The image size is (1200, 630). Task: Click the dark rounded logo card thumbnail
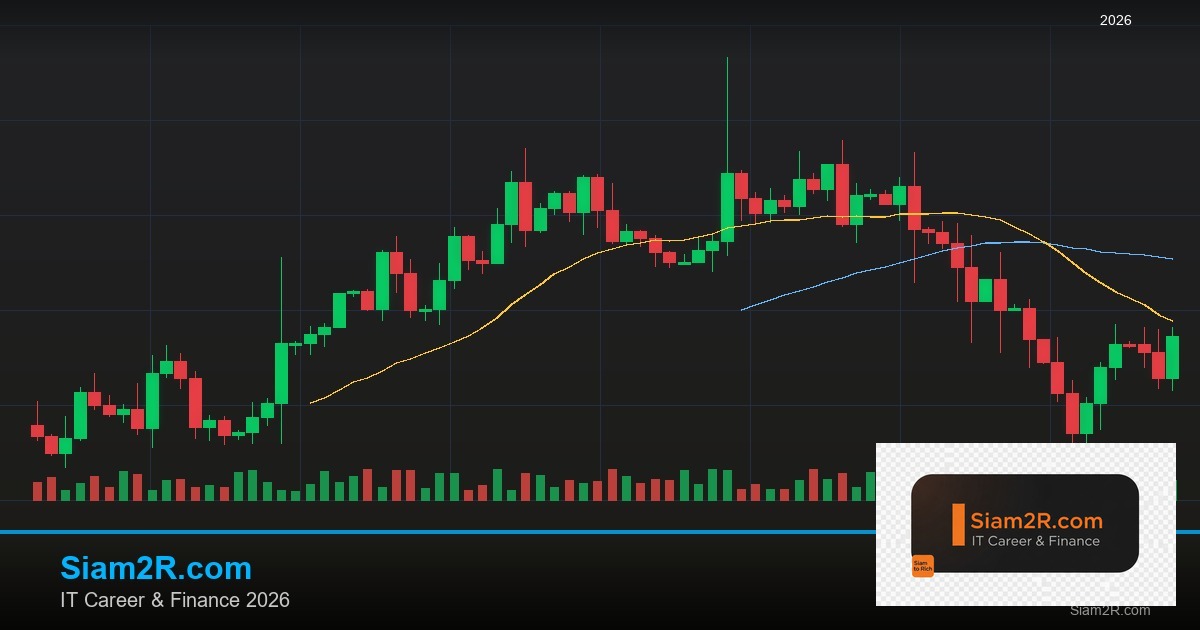1025,523
